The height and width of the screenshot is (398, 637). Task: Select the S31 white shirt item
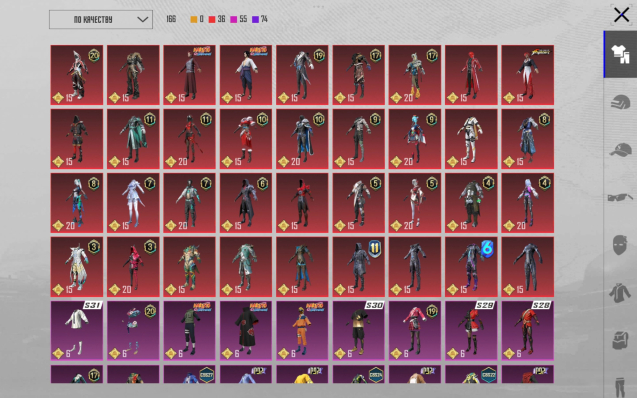pyautogui.click(x=77, y=331)
